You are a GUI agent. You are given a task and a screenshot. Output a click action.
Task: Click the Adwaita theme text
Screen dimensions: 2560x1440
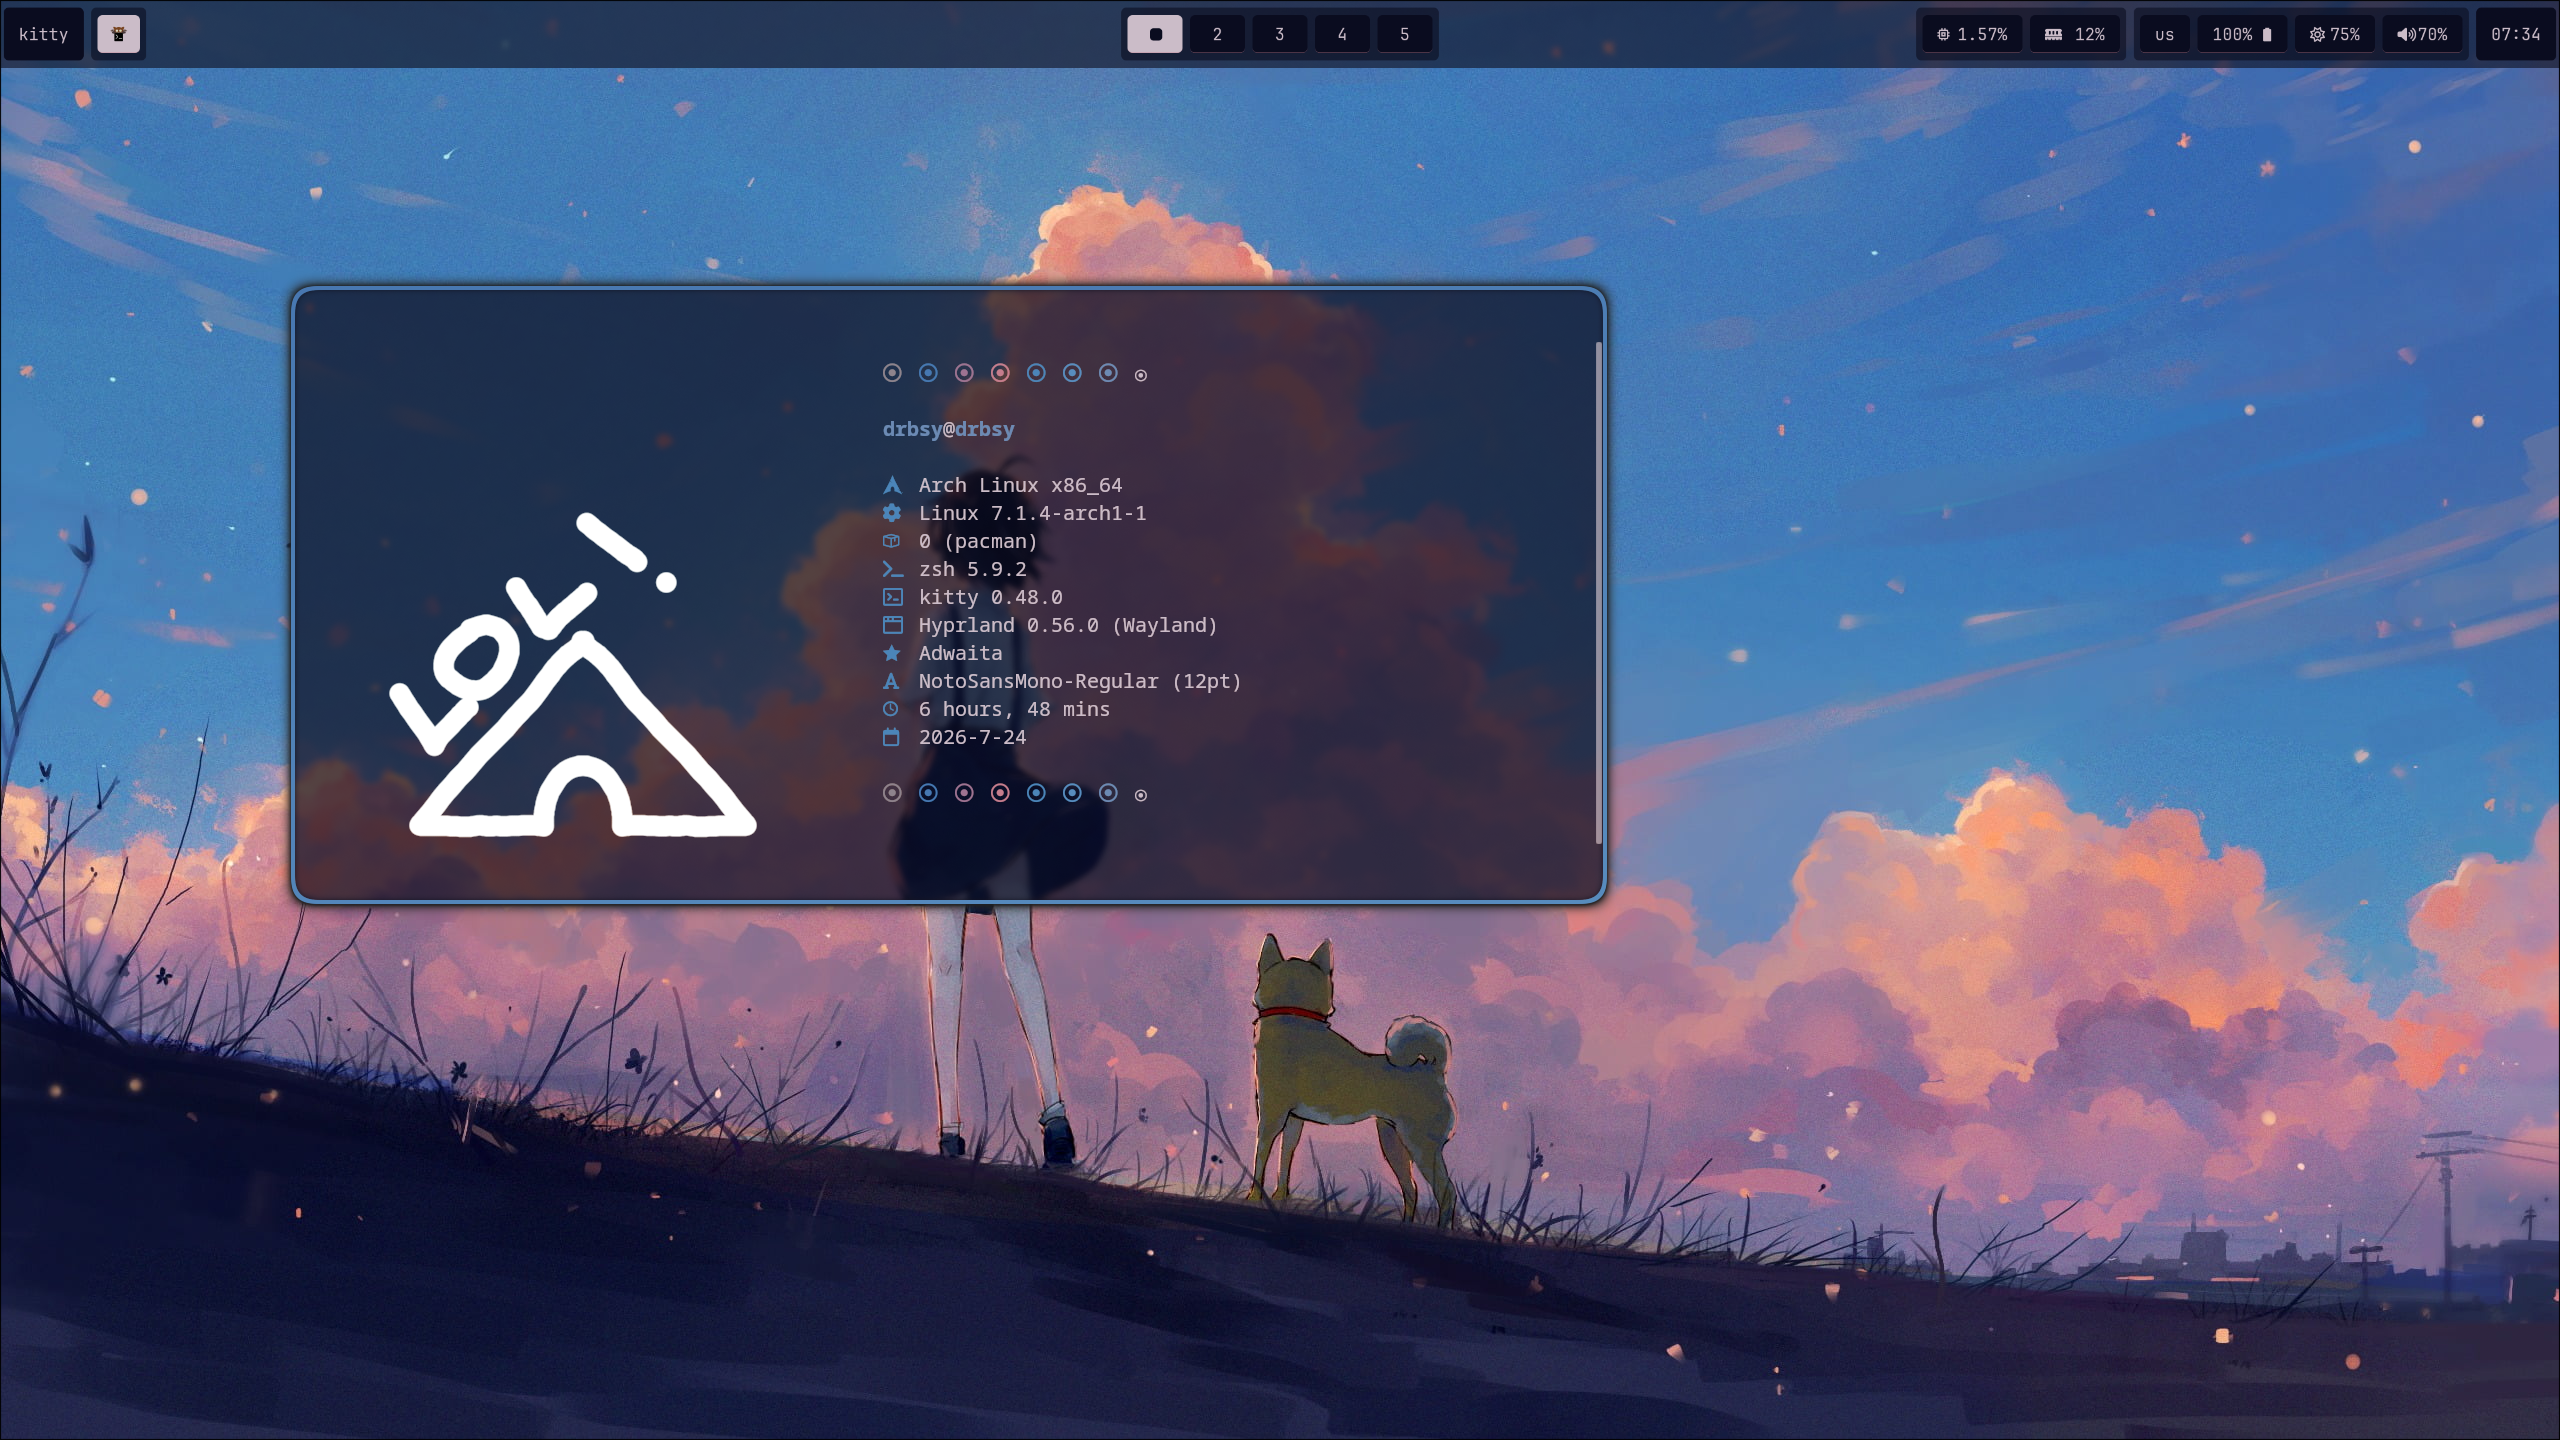click(960, 653)
